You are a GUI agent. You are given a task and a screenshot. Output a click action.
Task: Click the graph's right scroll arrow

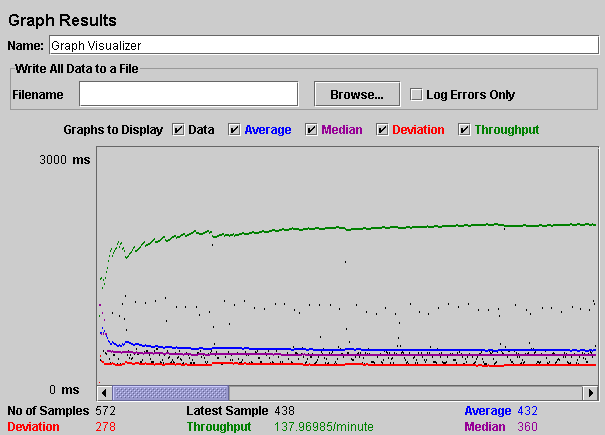pos(591,393)
